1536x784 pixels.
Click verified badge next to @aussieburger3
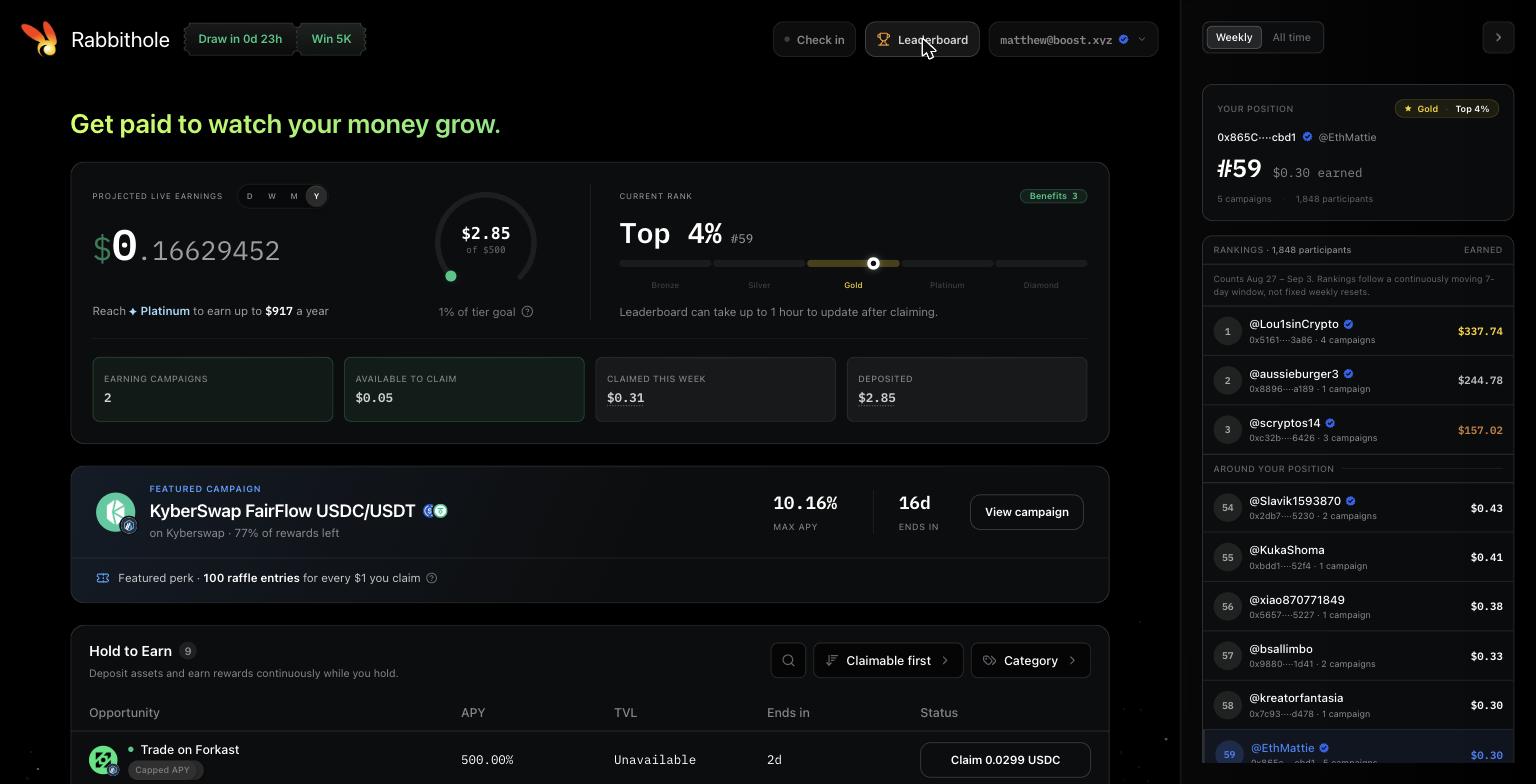1348,374
